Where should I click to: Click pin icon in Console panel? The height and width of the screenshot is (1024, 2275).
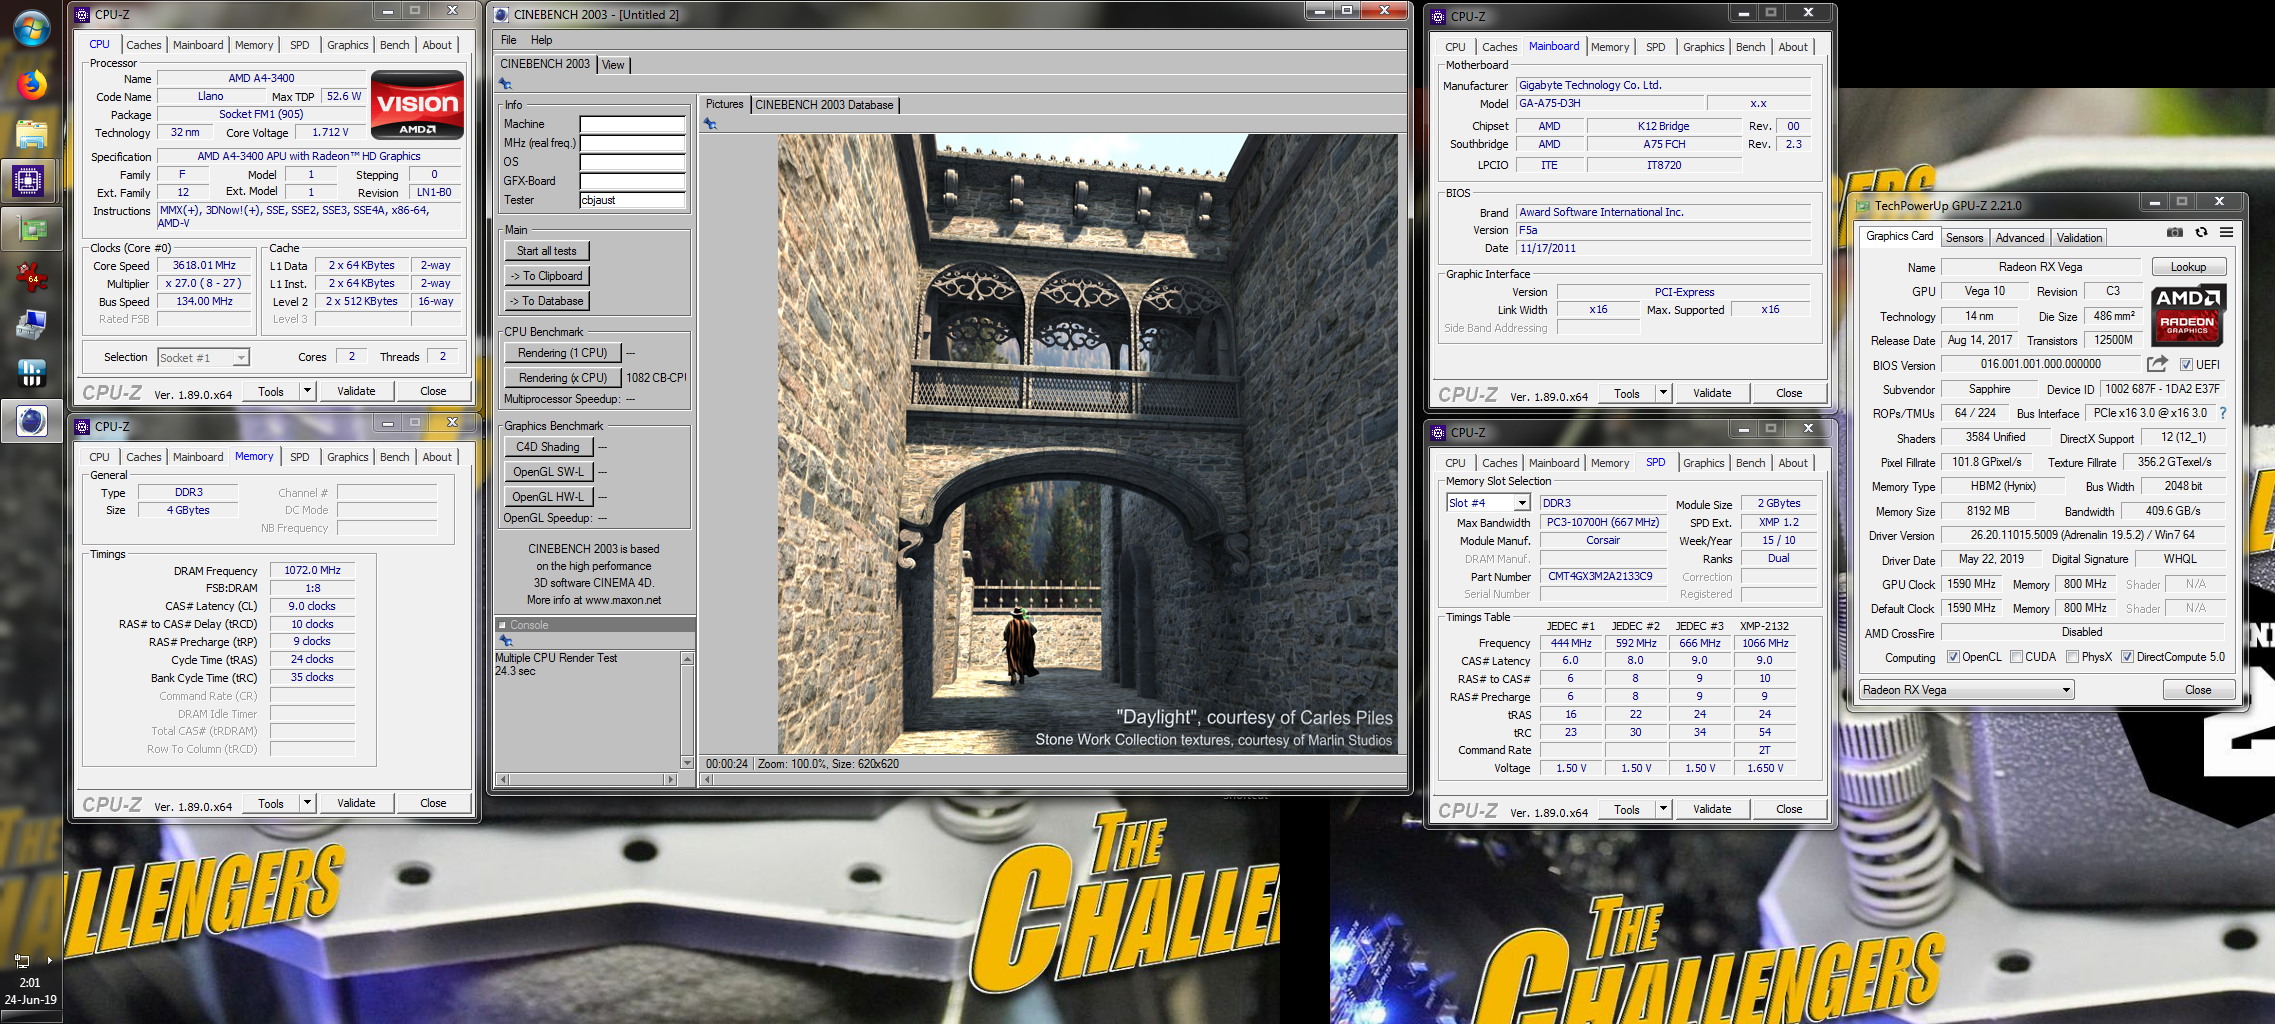(505, 641)
